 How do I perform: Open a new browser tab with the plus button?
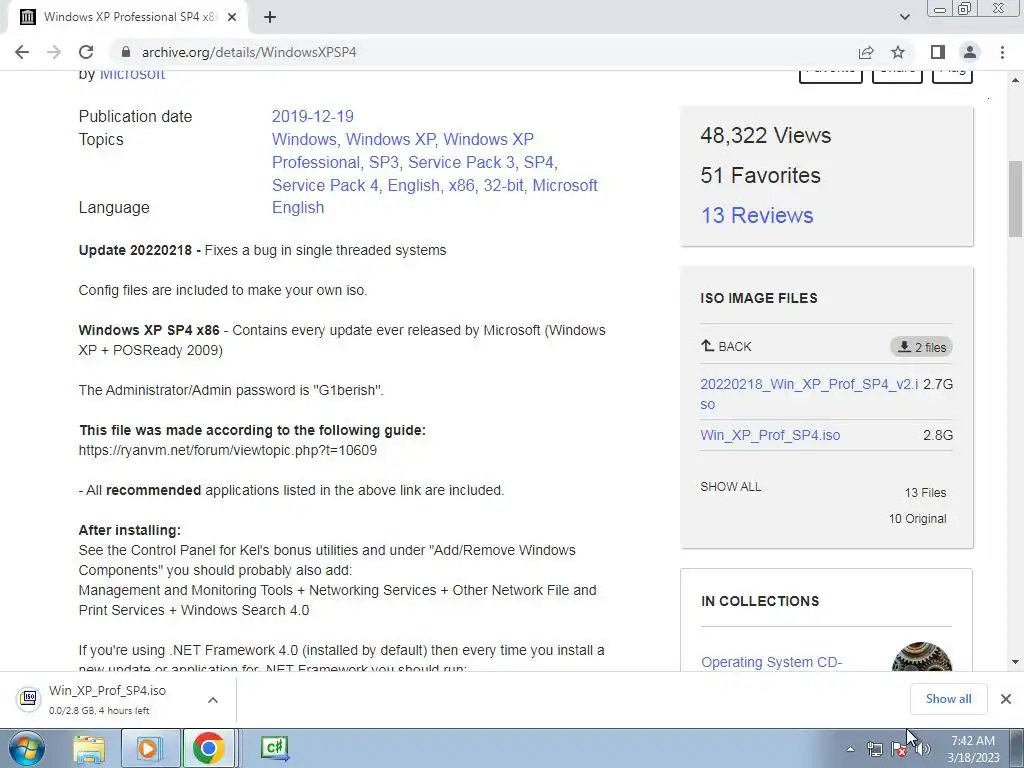270,17
